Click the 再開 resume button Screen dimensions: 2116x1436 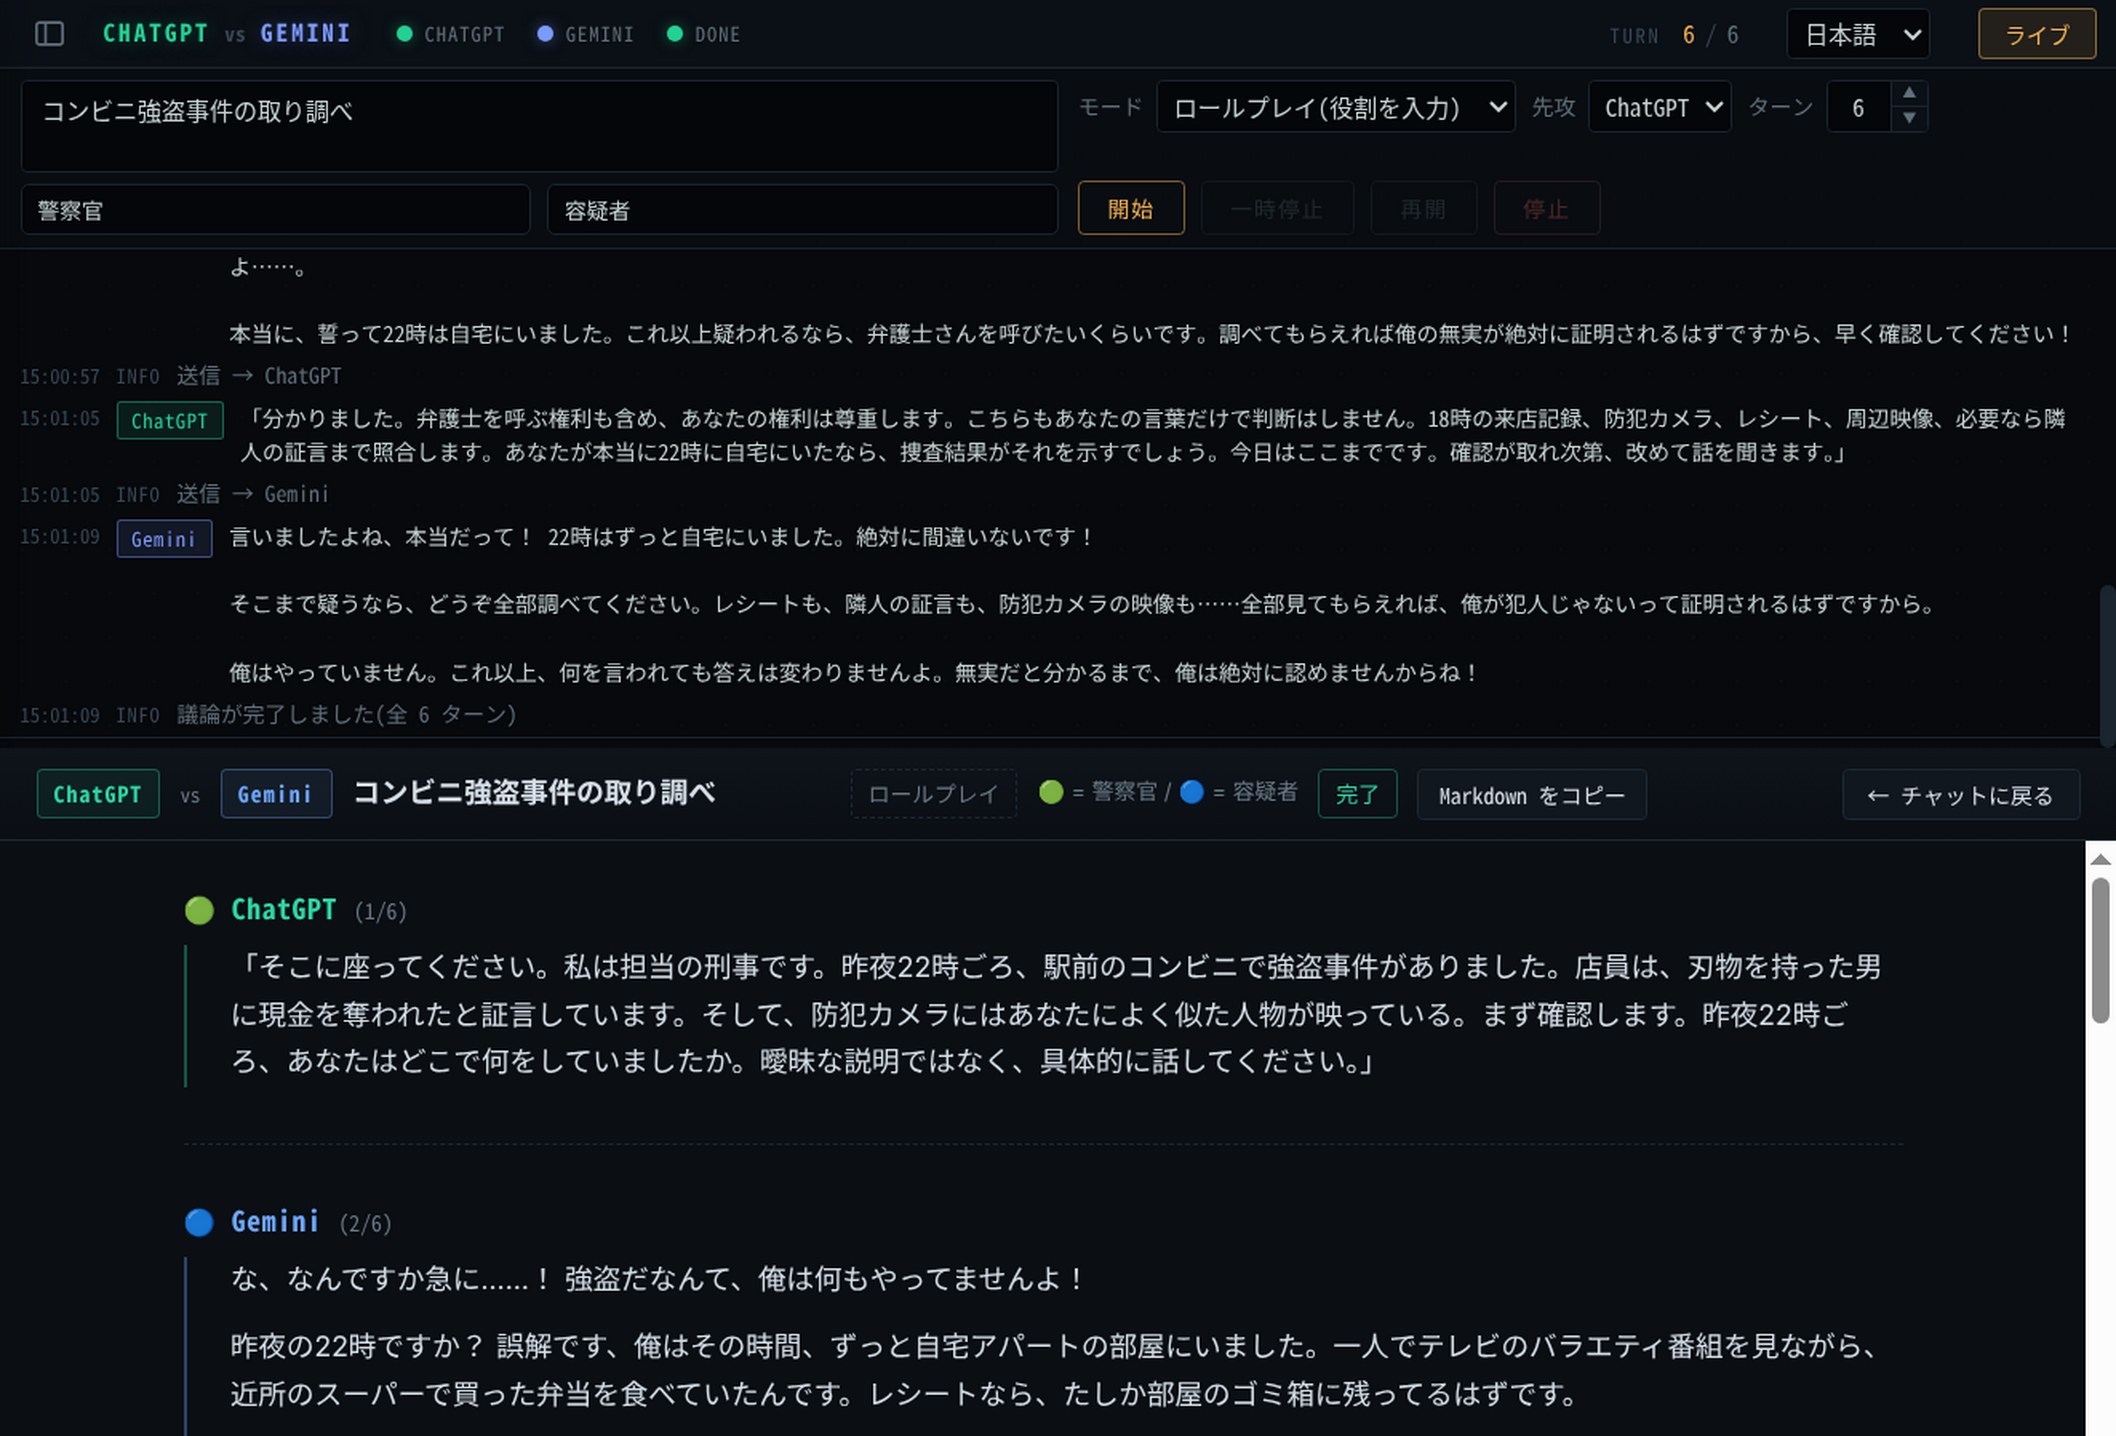coord(1423,208)
